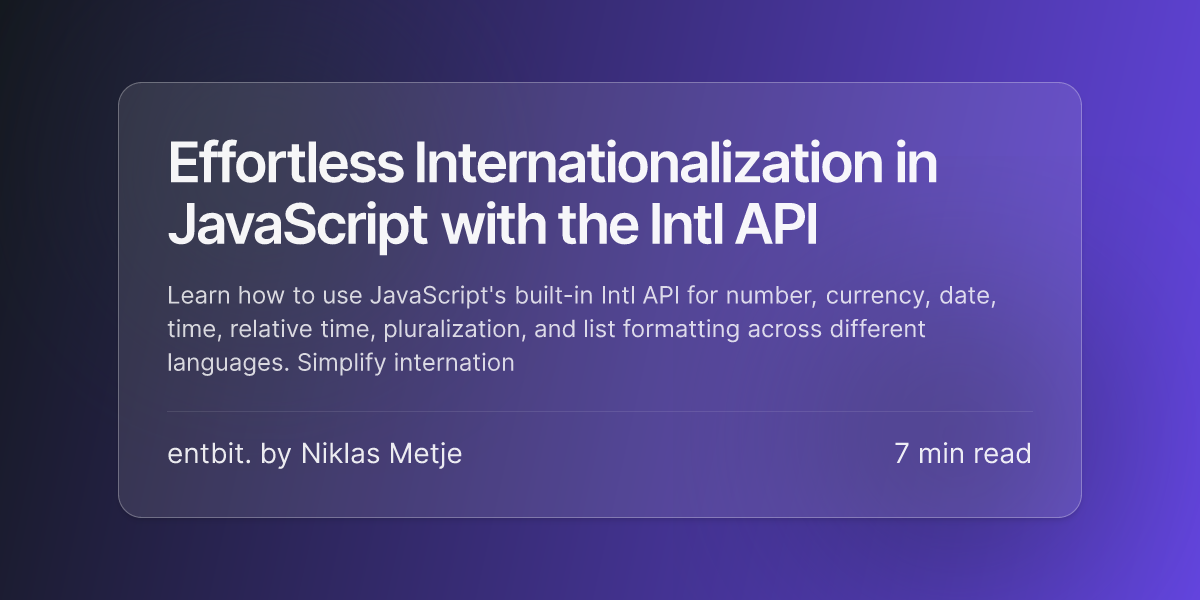This screenshot has width=1200, height=600.
Task: Click the description starting "Learn how to use JavaScript's"
Action: tap(582, 329)
